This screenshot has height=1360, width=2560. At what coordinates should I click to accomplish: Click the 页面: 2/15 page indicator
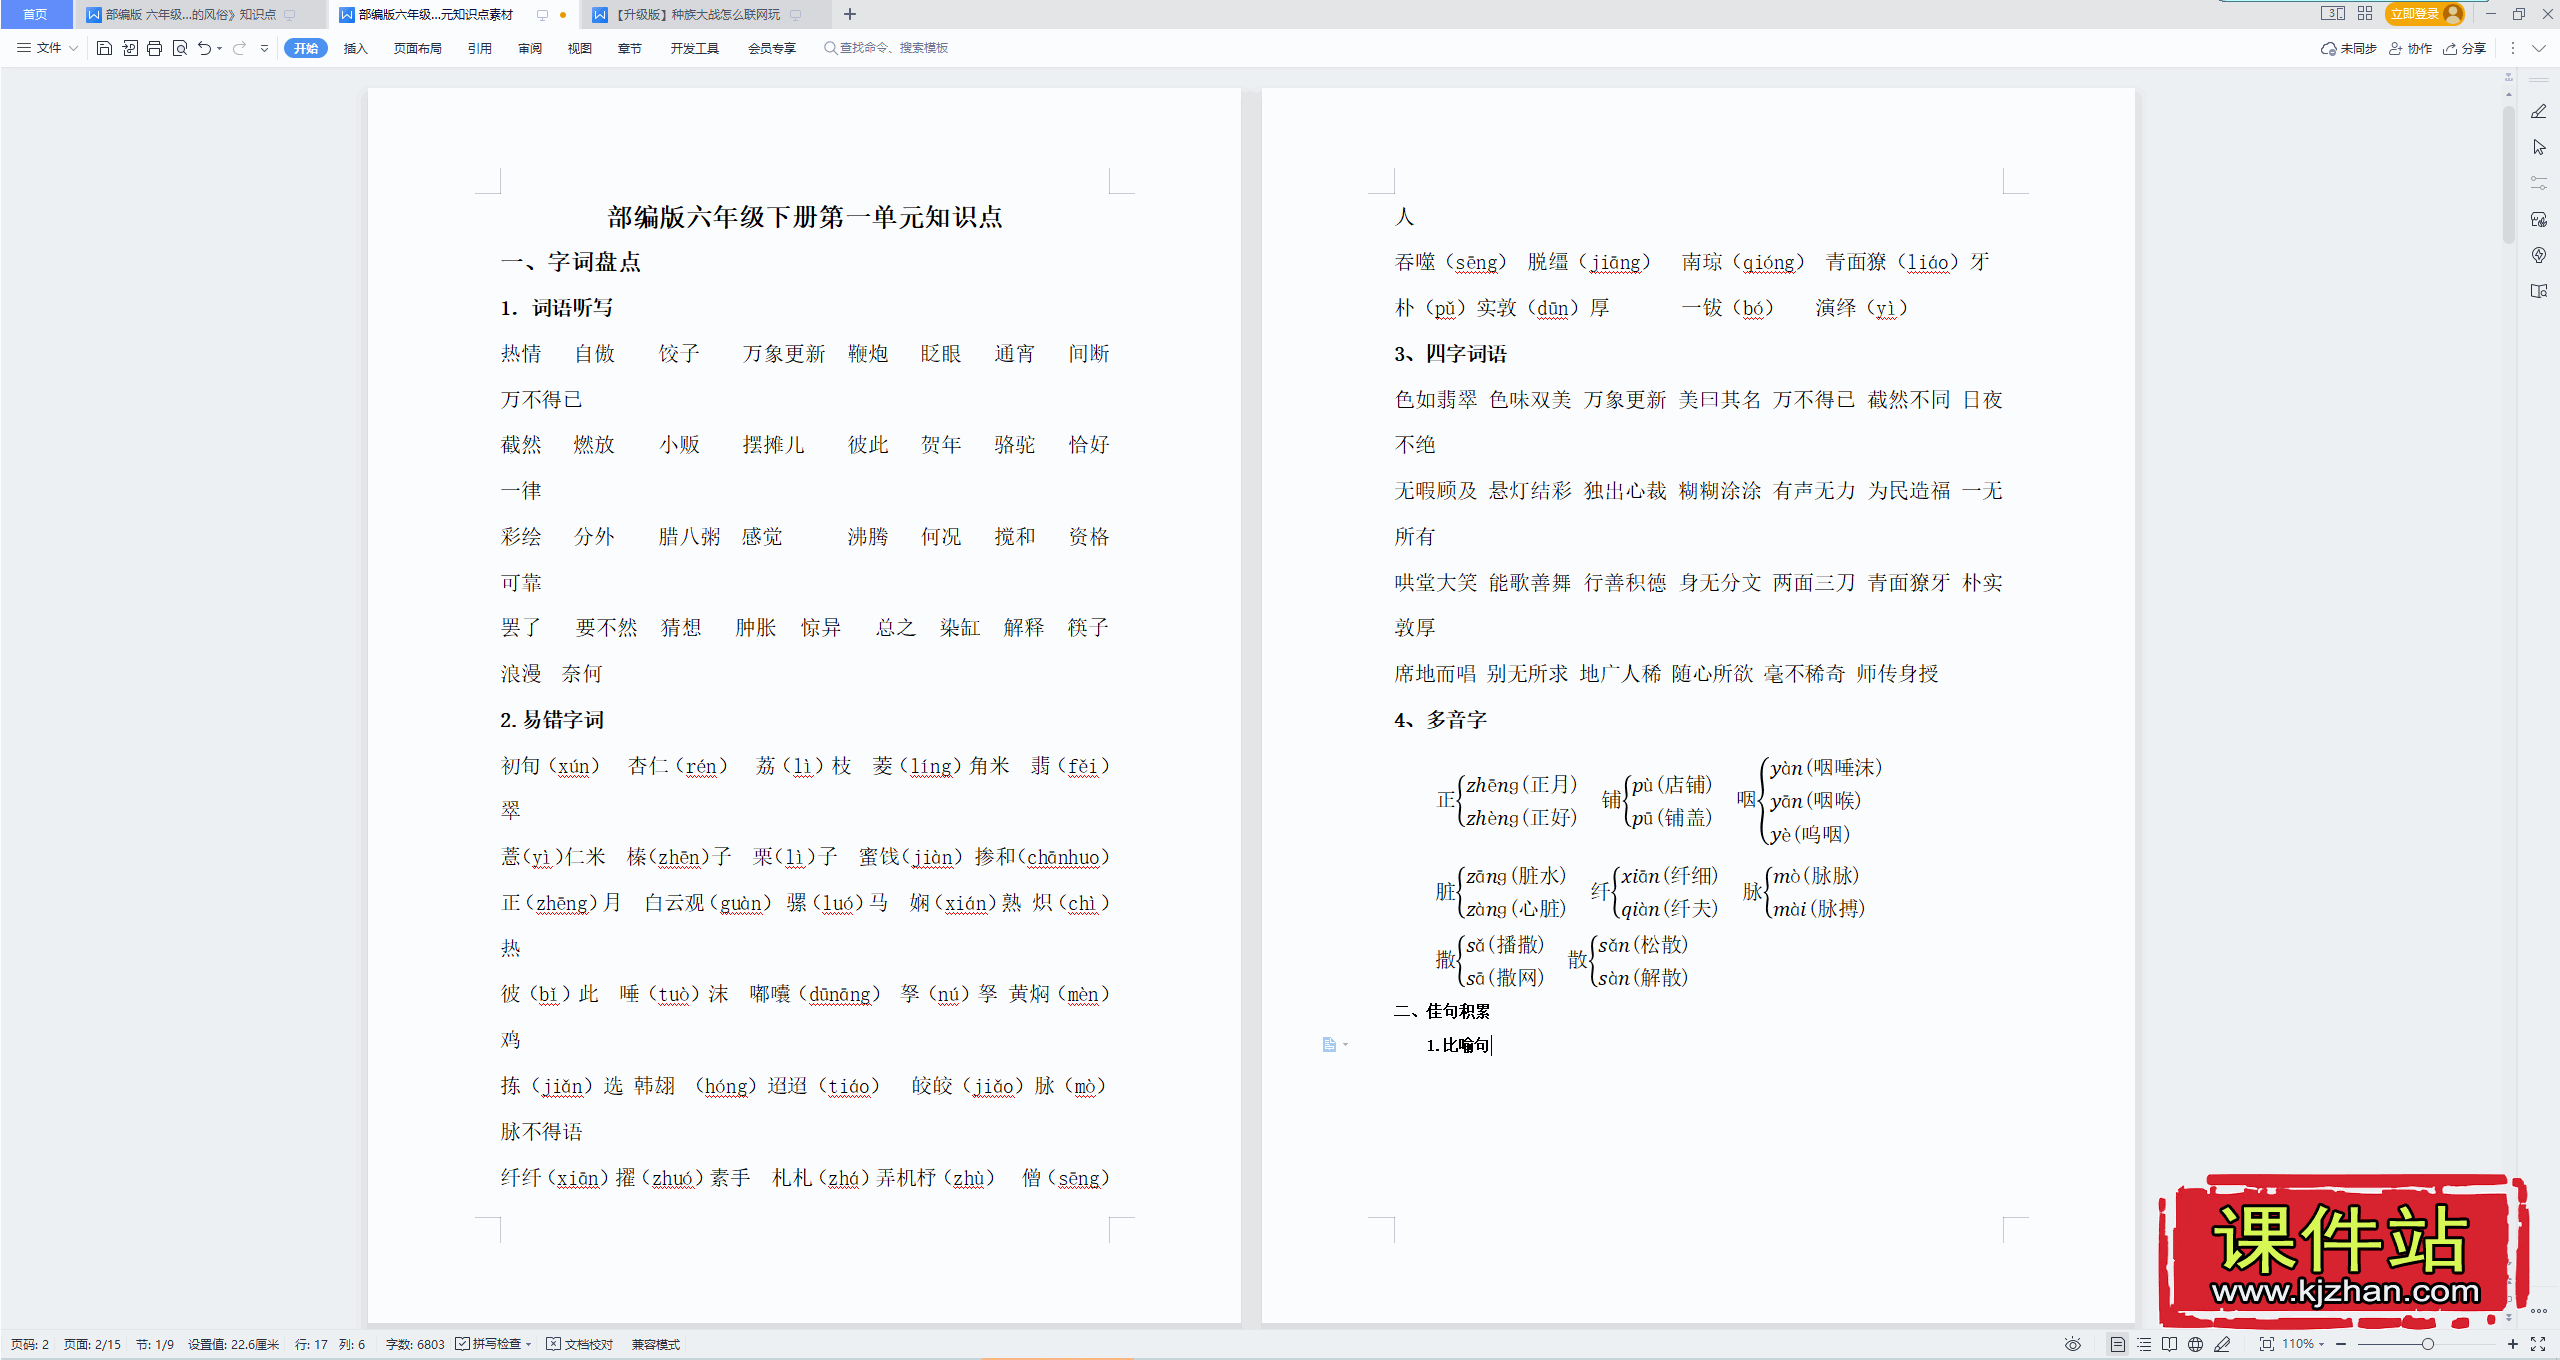tap(92, 1344)
